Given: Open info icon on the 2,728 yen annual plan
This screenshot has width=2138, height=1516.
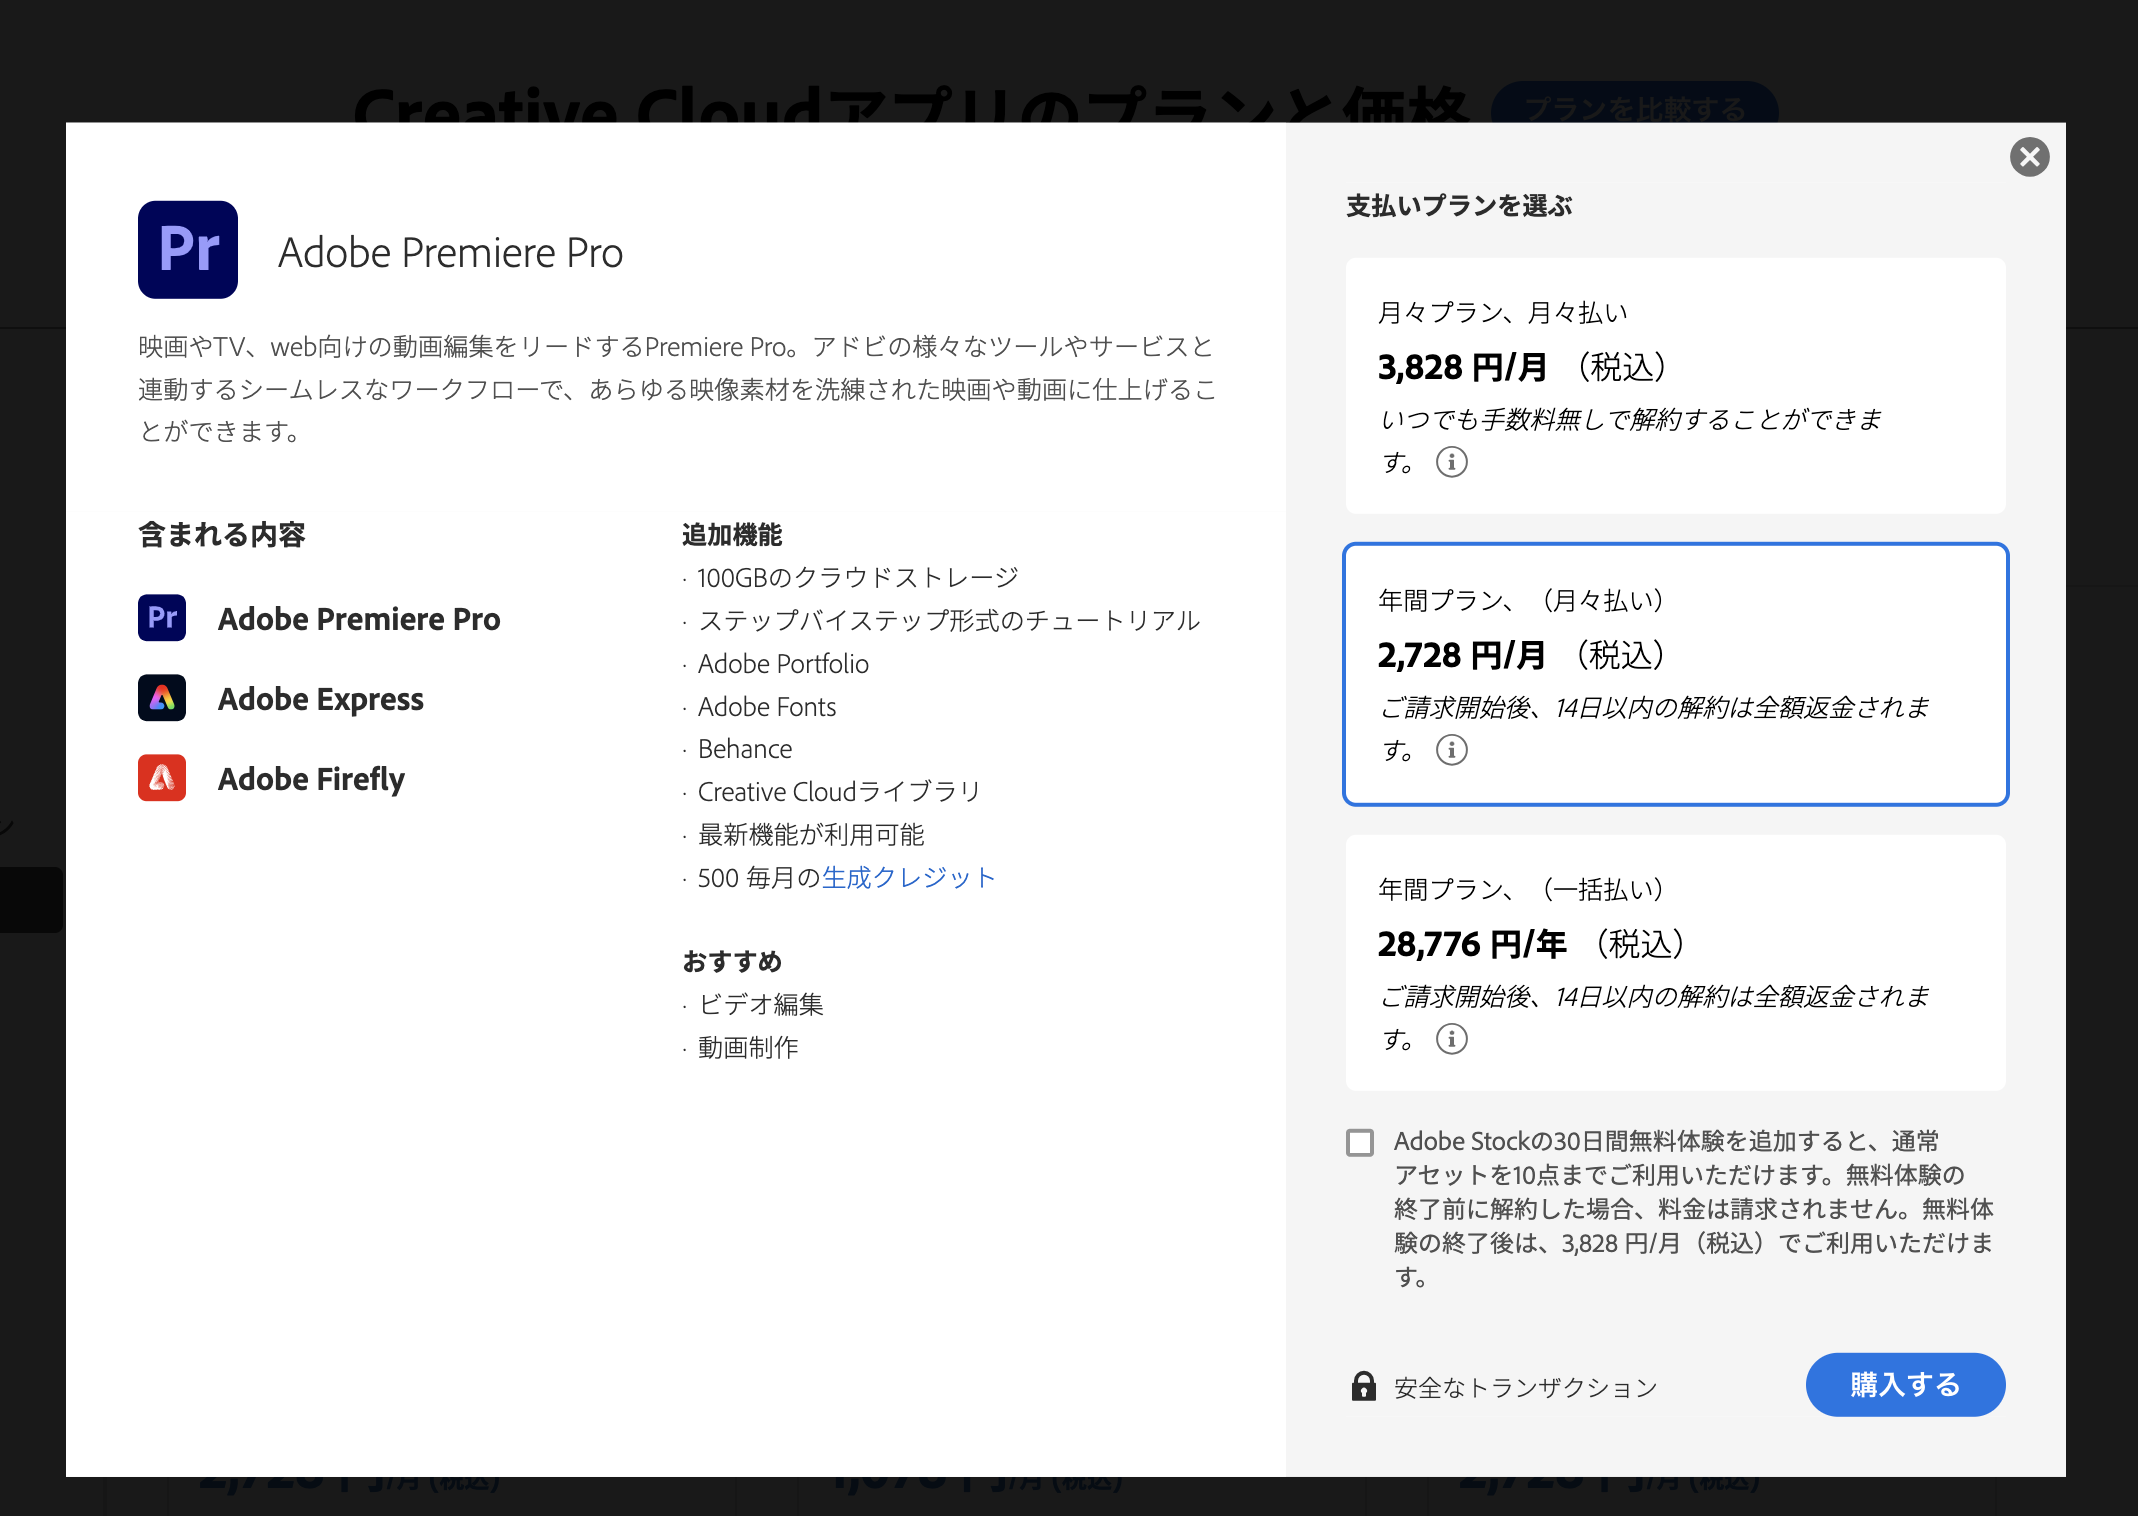Looking at the screenshot, I should (1451, 750).
